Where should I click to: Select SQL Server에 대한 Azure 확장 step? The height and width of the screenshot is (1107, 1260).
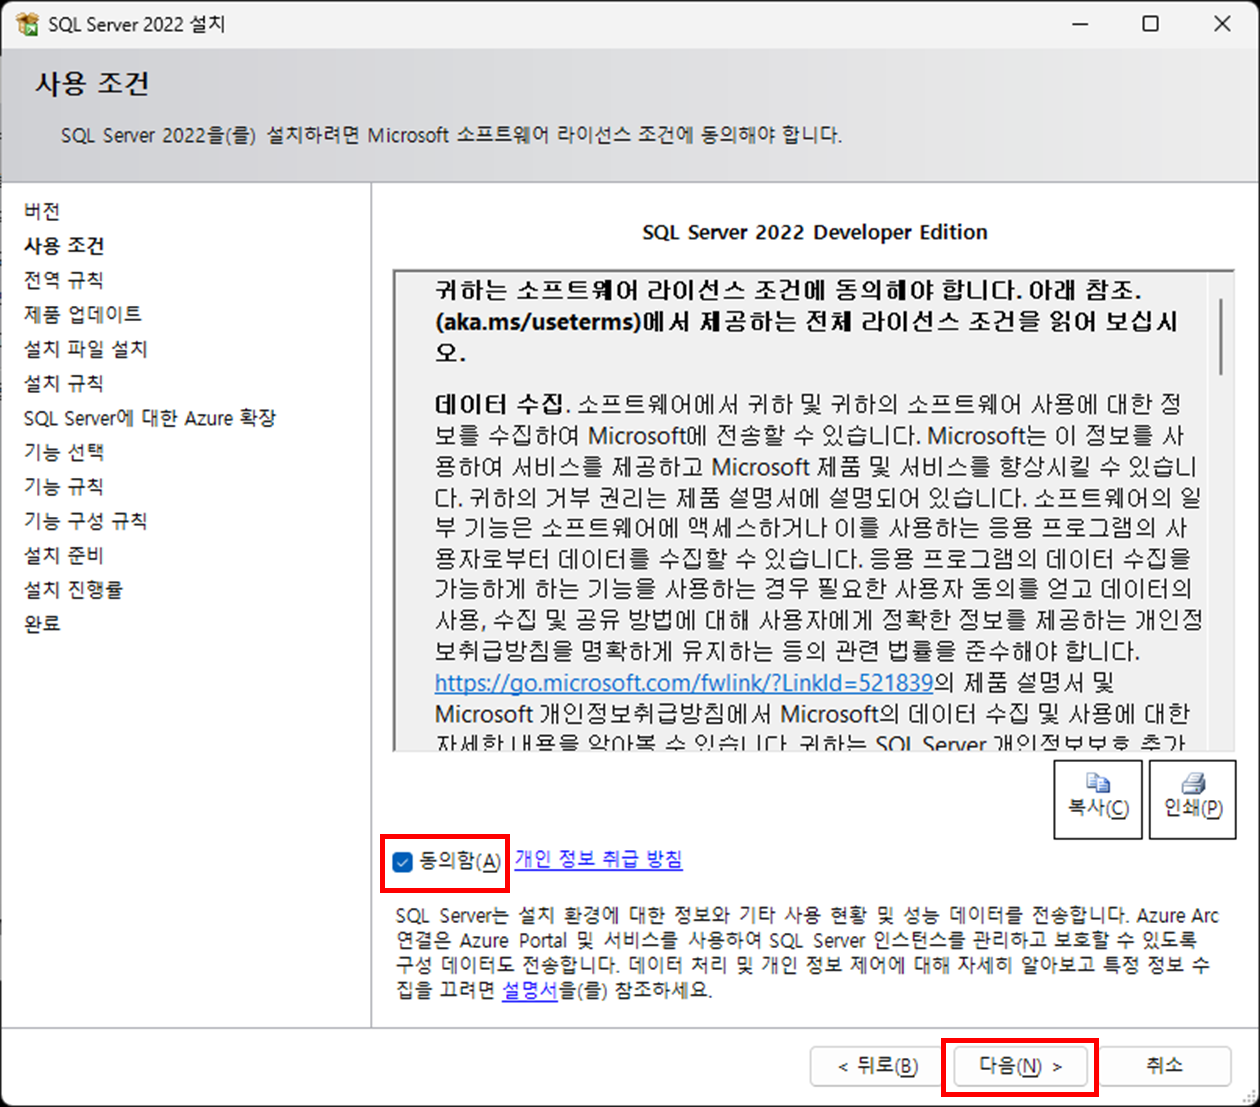[150, 418]
